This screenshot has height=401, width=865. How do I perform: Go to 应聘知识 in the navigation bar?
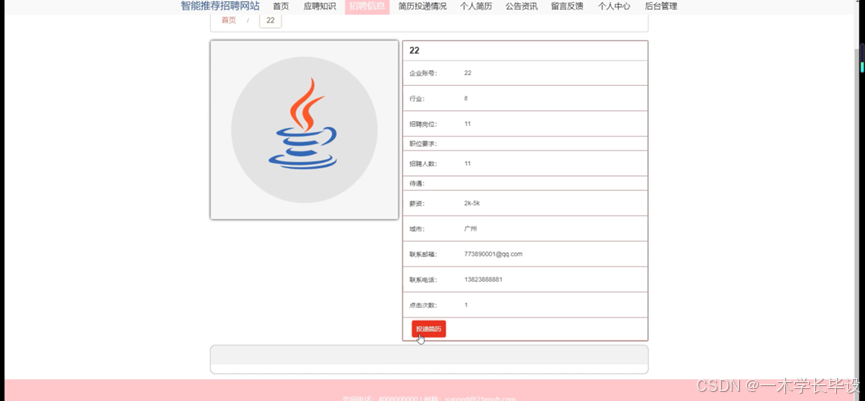click(319, 7)
